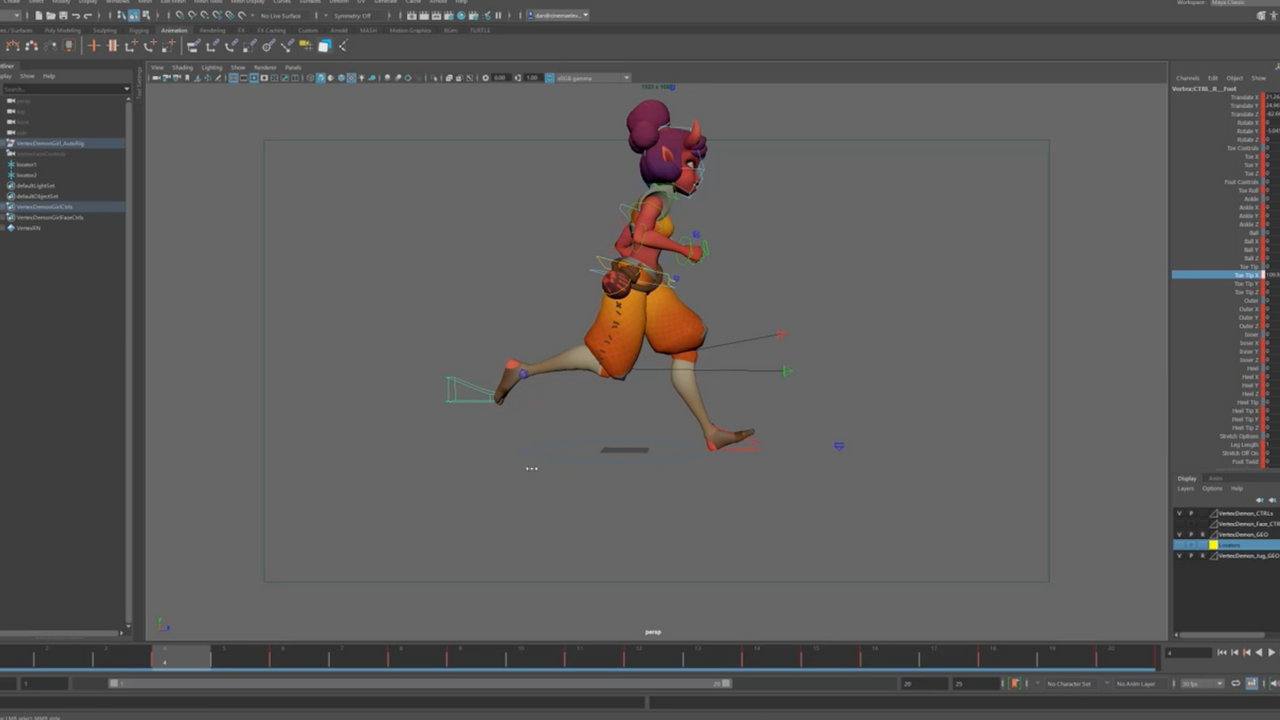1280x720 pixels.
Task: Open the sRGB gamma color space dropdown
Action: pos(592,78)
